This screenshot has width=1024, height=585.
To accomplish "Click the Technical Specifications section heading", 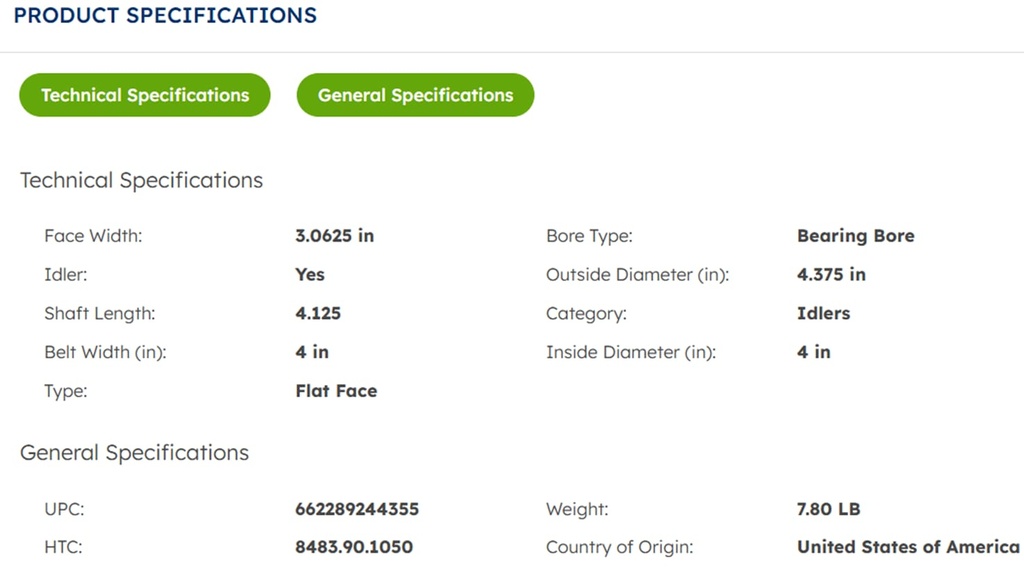I will point(141,181).
